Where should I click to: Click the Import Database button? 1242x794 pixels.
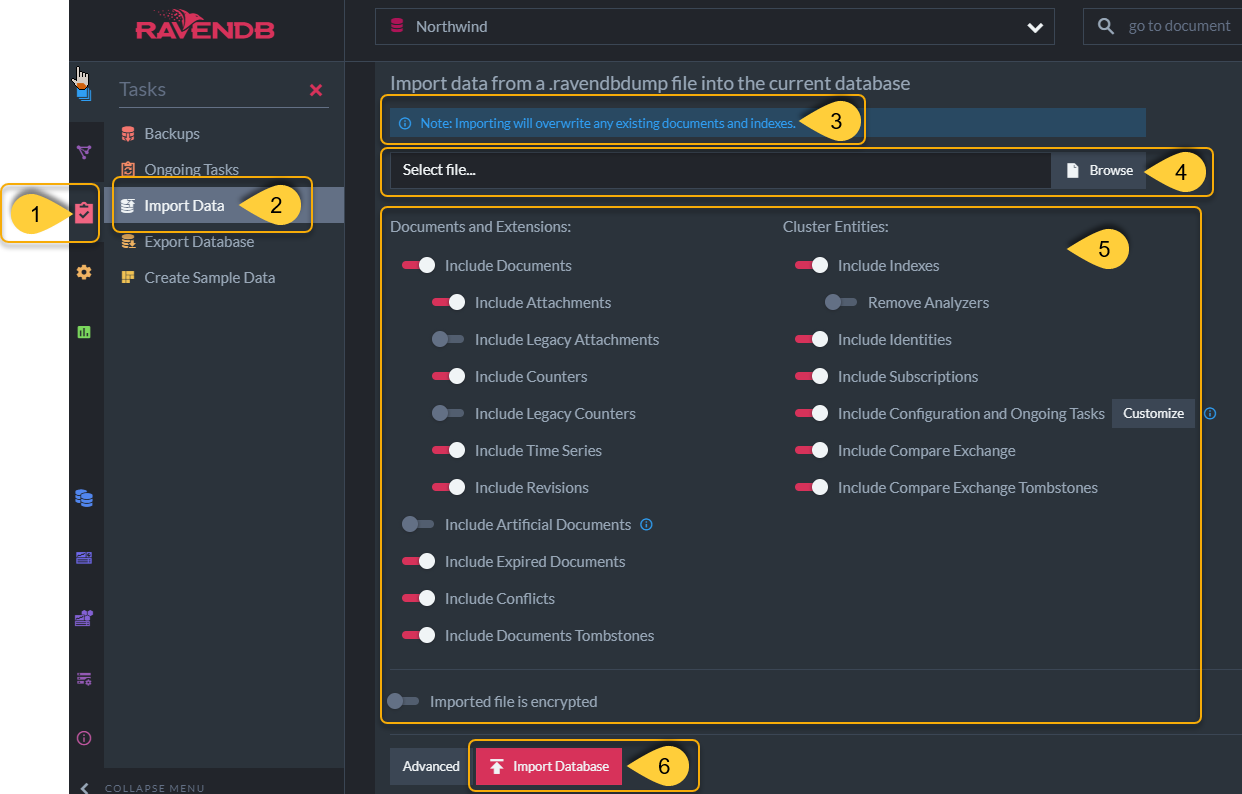point(549,766)
